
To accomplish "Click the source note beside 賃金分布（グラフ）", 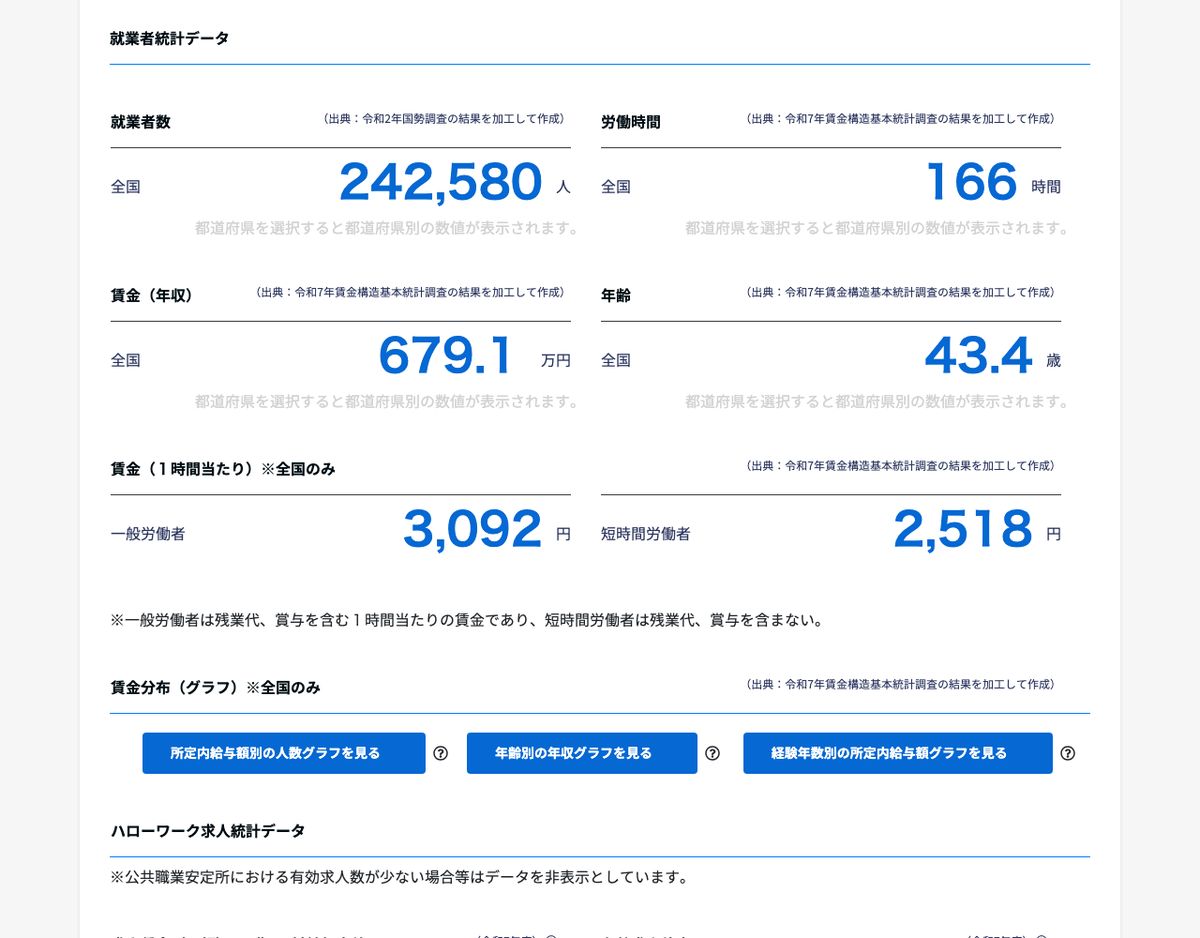I will (x=900, y=685).
